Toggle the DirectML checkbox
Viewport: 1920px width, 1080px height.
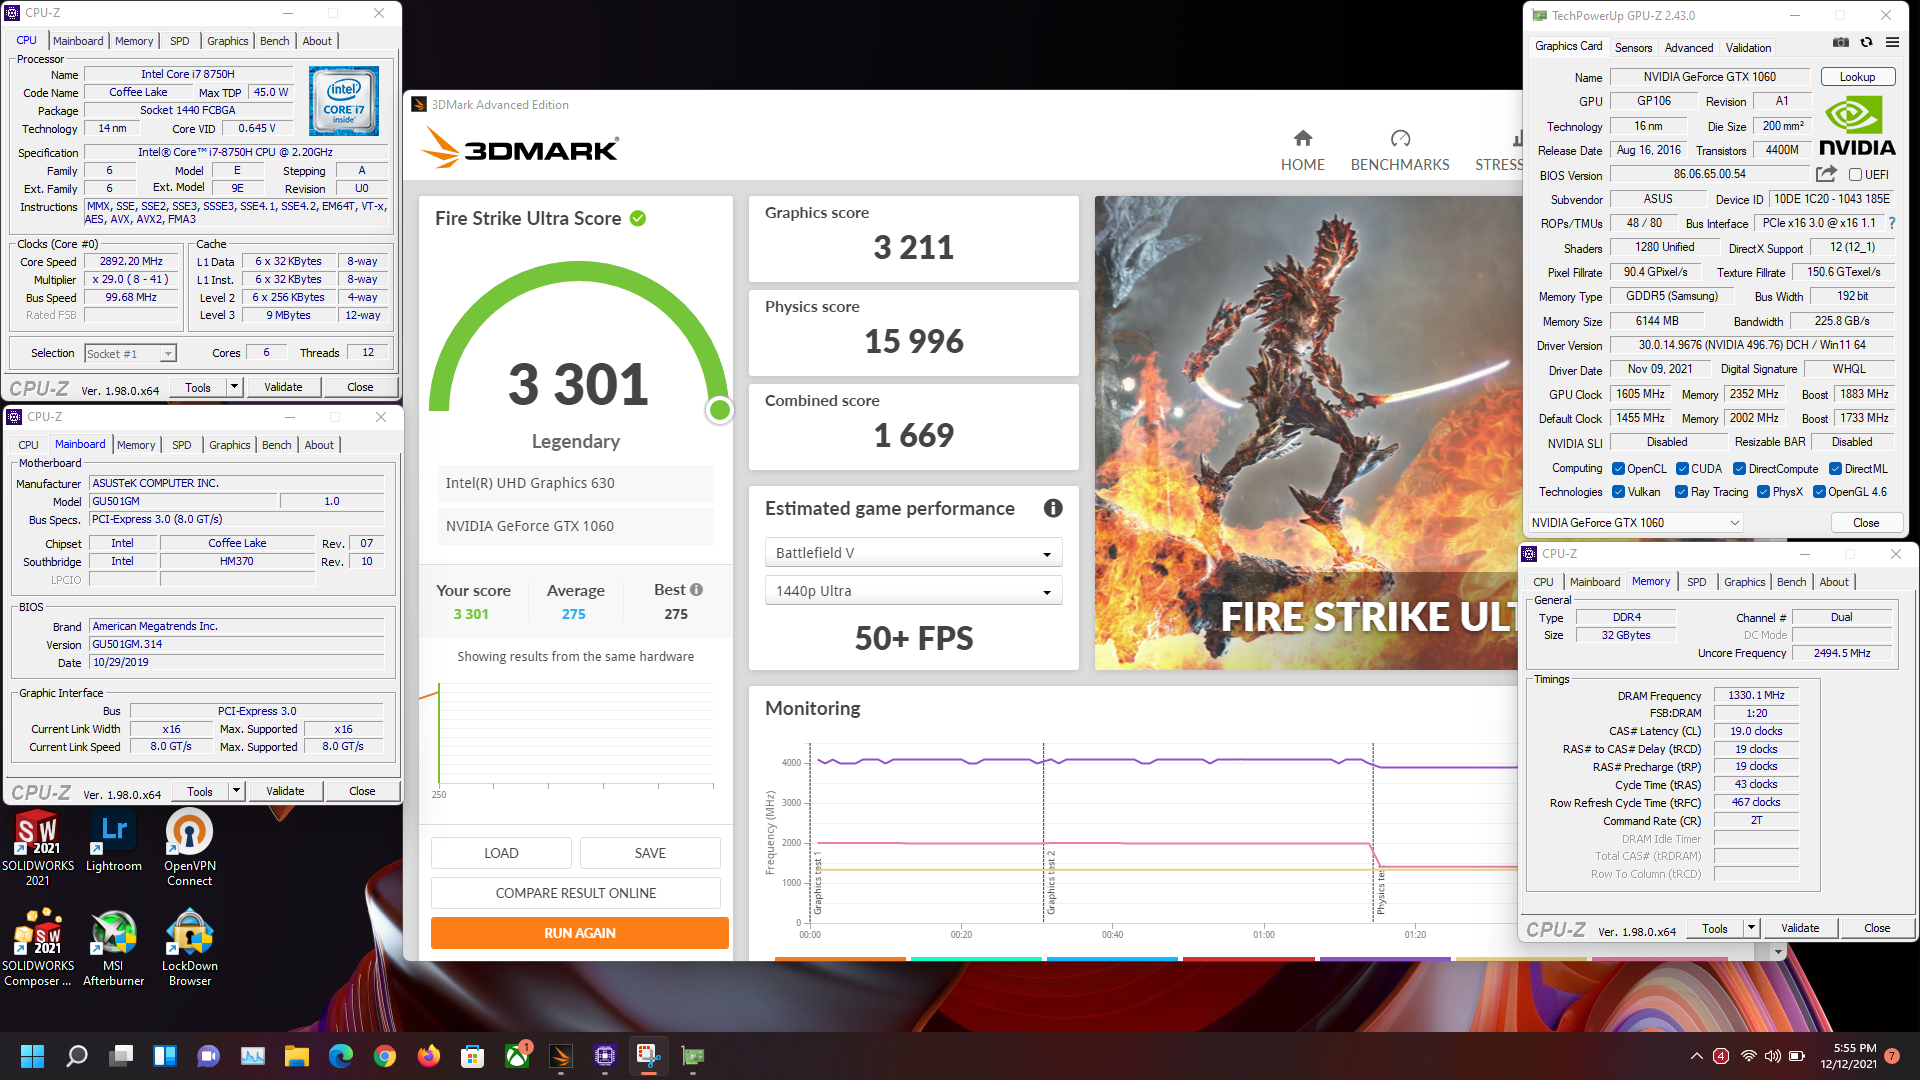[1835, 469]
